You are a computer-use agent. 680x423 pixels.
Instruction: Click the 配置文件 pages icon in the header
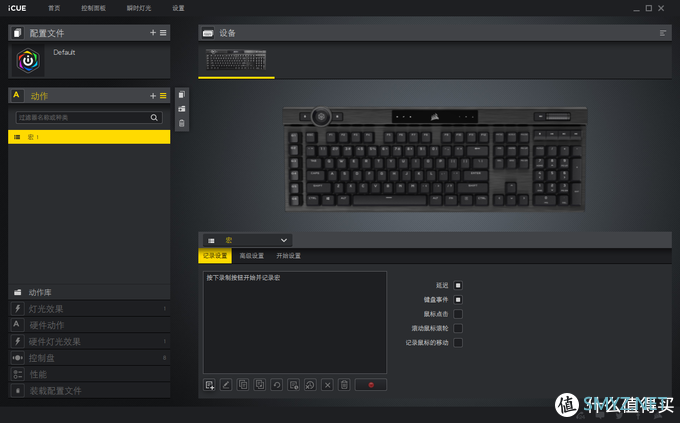point(17,33)
